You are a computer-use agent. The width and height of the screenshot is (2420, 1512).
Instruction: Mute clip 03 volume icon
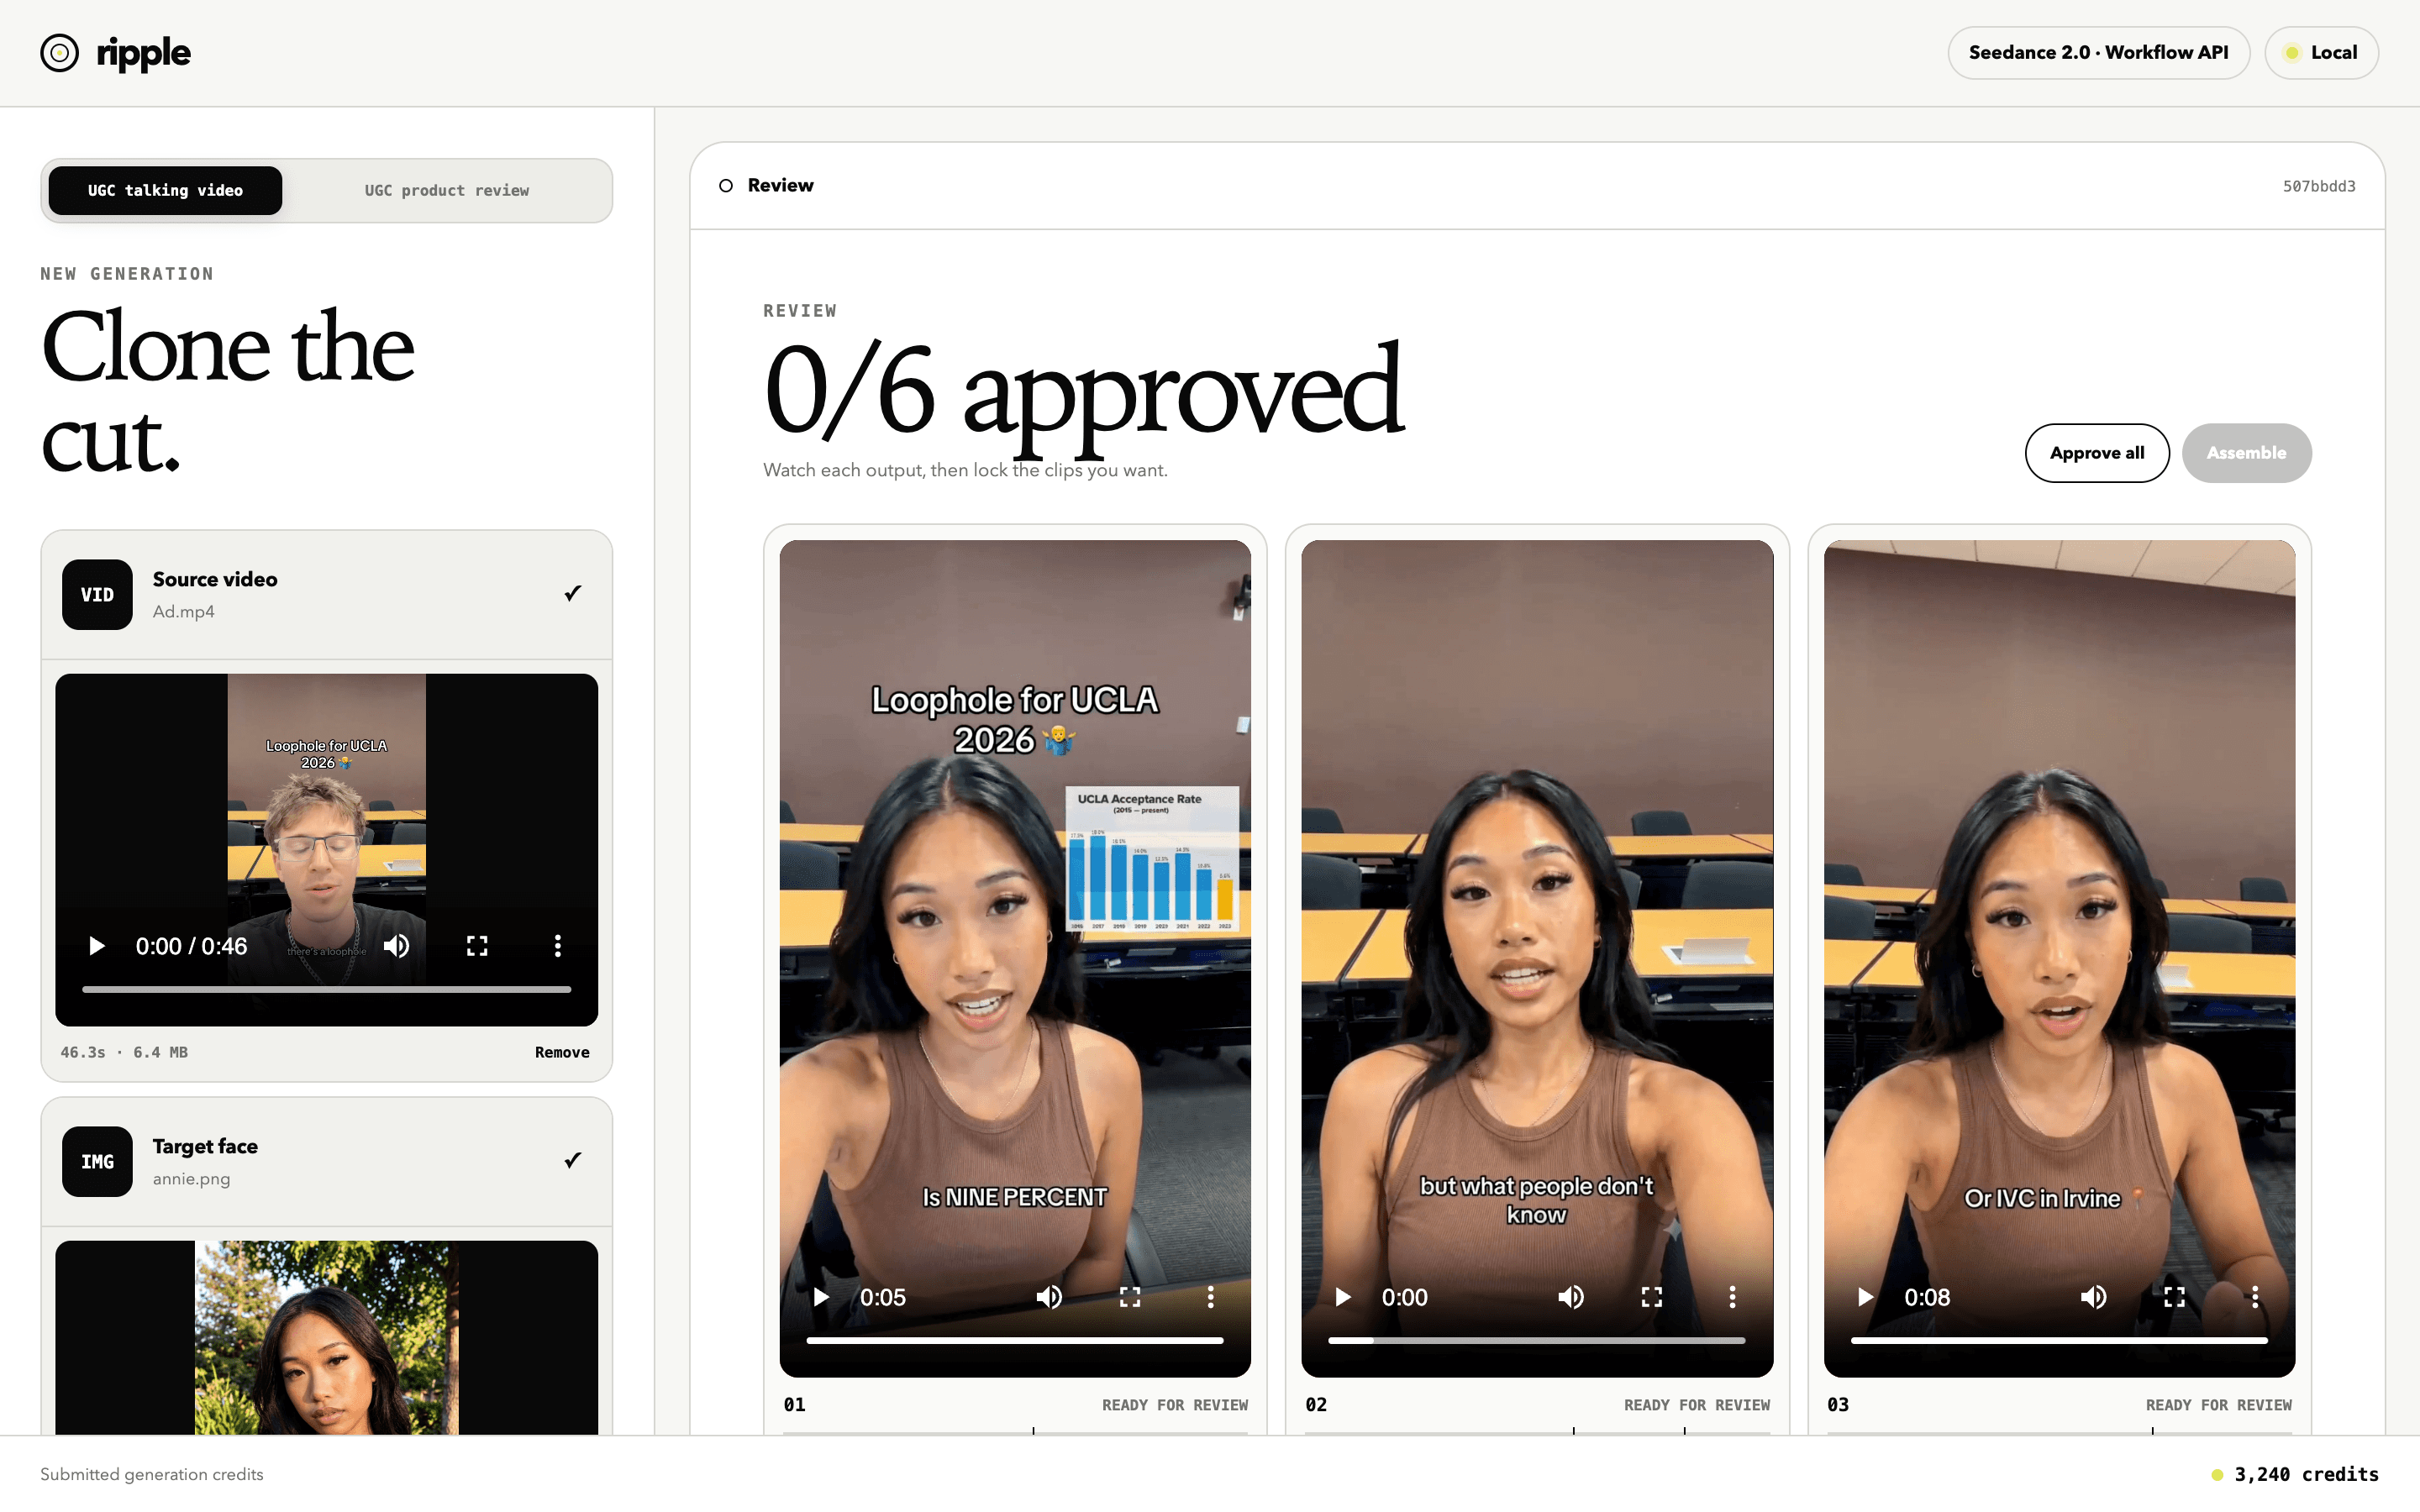tap(2094, 1297)
